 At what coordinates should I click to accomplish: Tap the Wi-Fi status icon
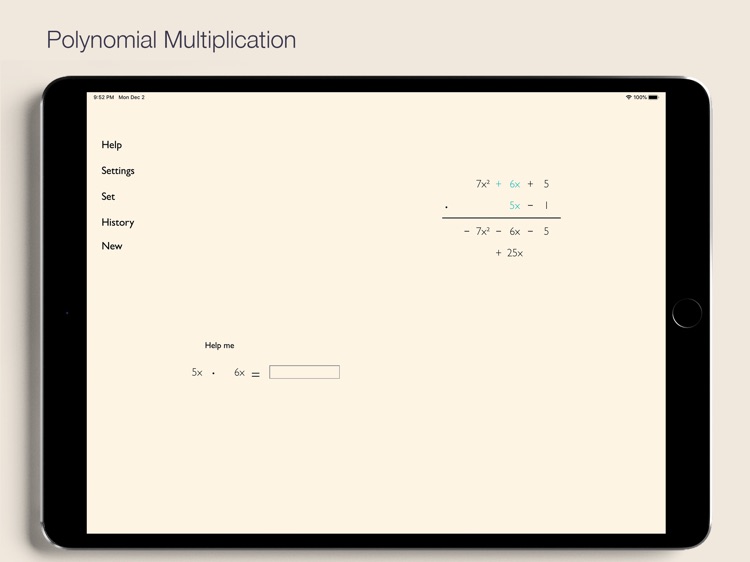pyautogui.click(x=629, y=97)
